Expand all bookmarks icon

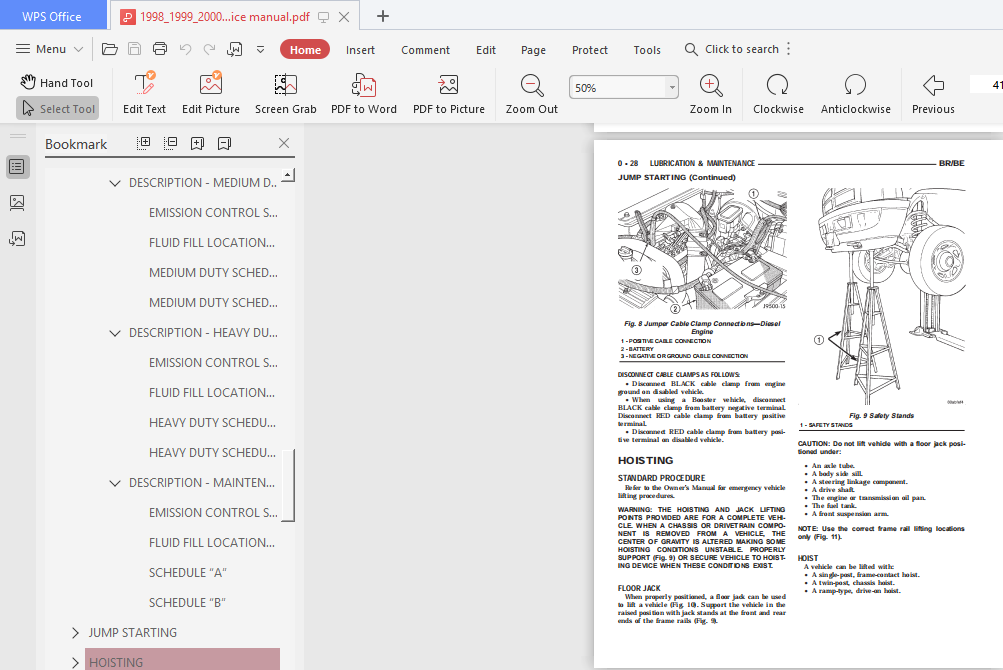tap(144, 143)
